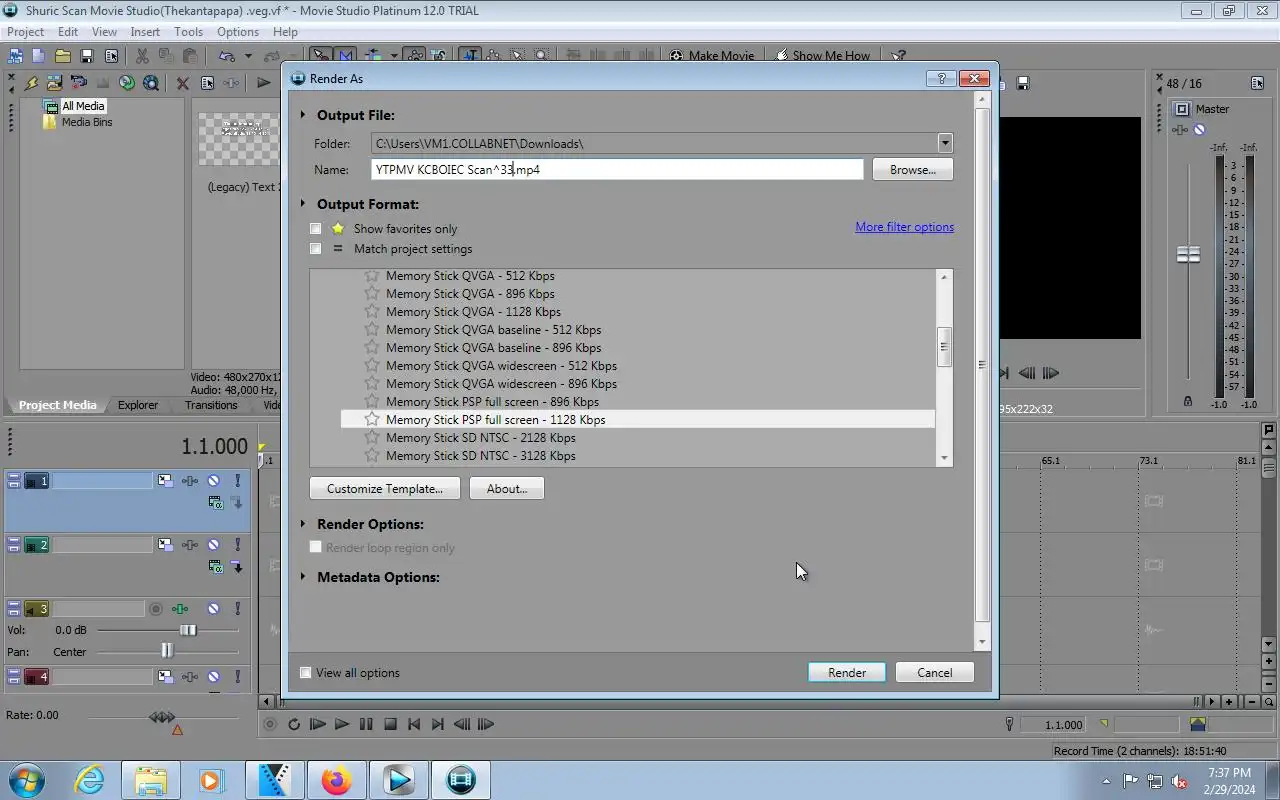Minimize track 2 height
Image resolution: width=1280 pixels, height=800 pixels.
pyautogui.click(x=14, y=545)
